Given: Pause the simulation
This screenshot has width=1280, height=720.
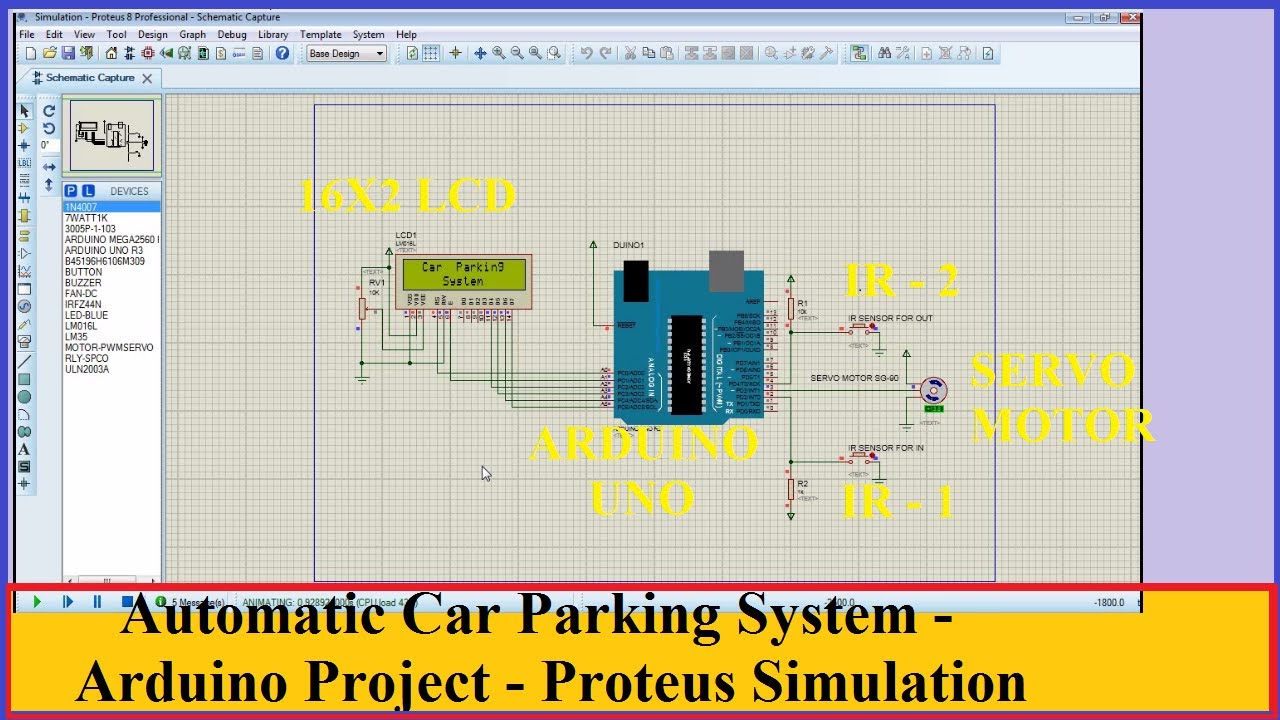Looking at the screenshot, I should pyautogui.click(x=97, y=602).
